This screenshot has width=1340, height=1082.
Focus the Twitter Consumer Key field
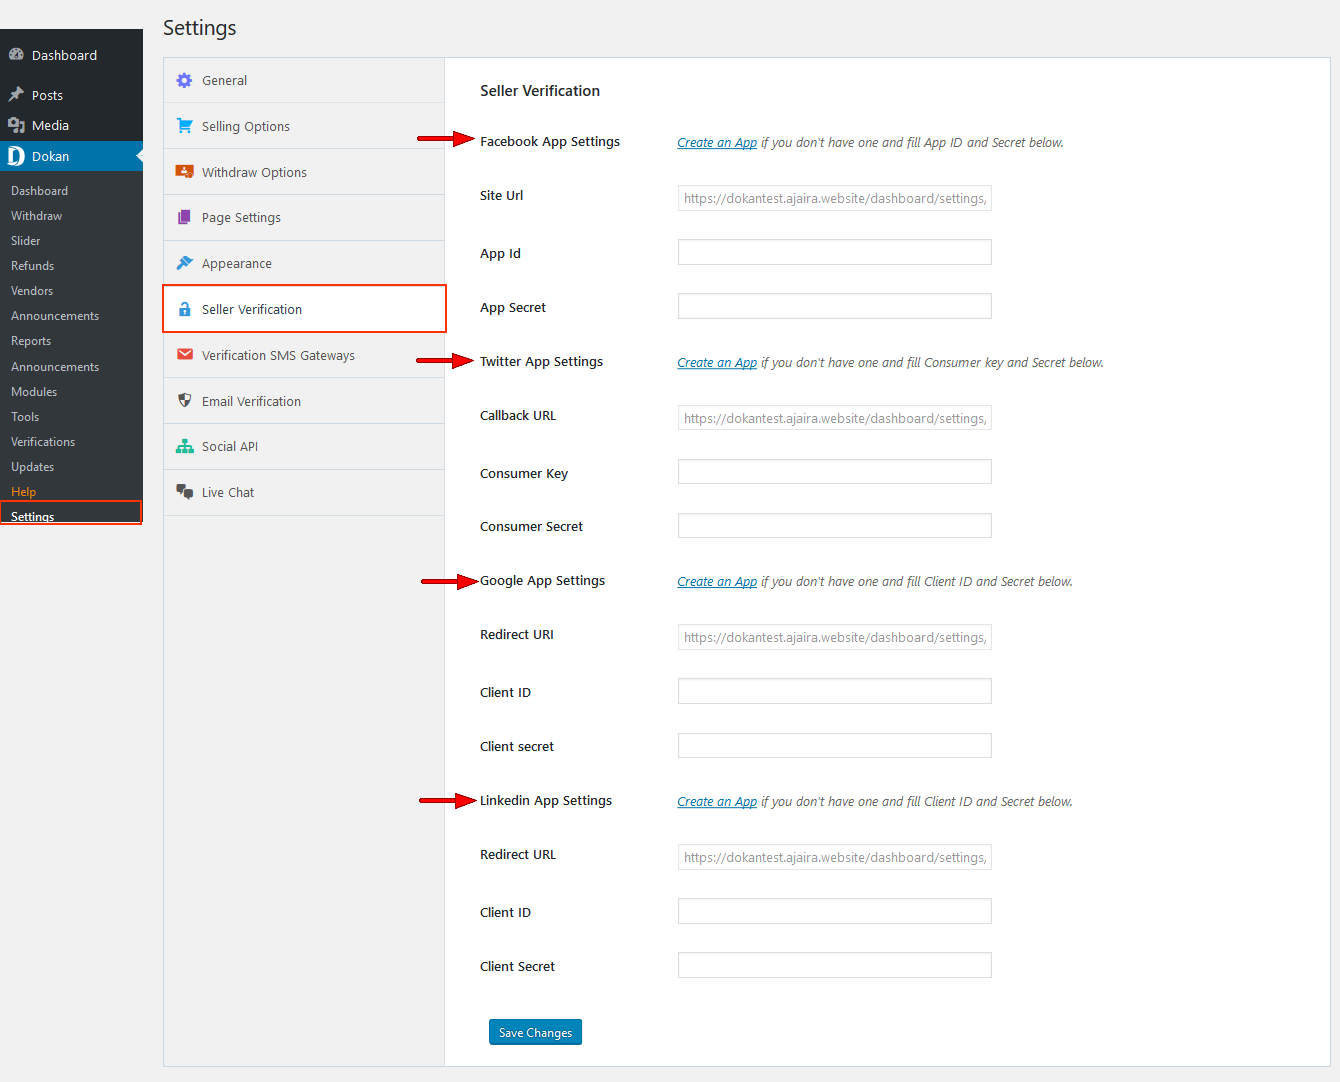pyautogui.click(x=835, y=472)
